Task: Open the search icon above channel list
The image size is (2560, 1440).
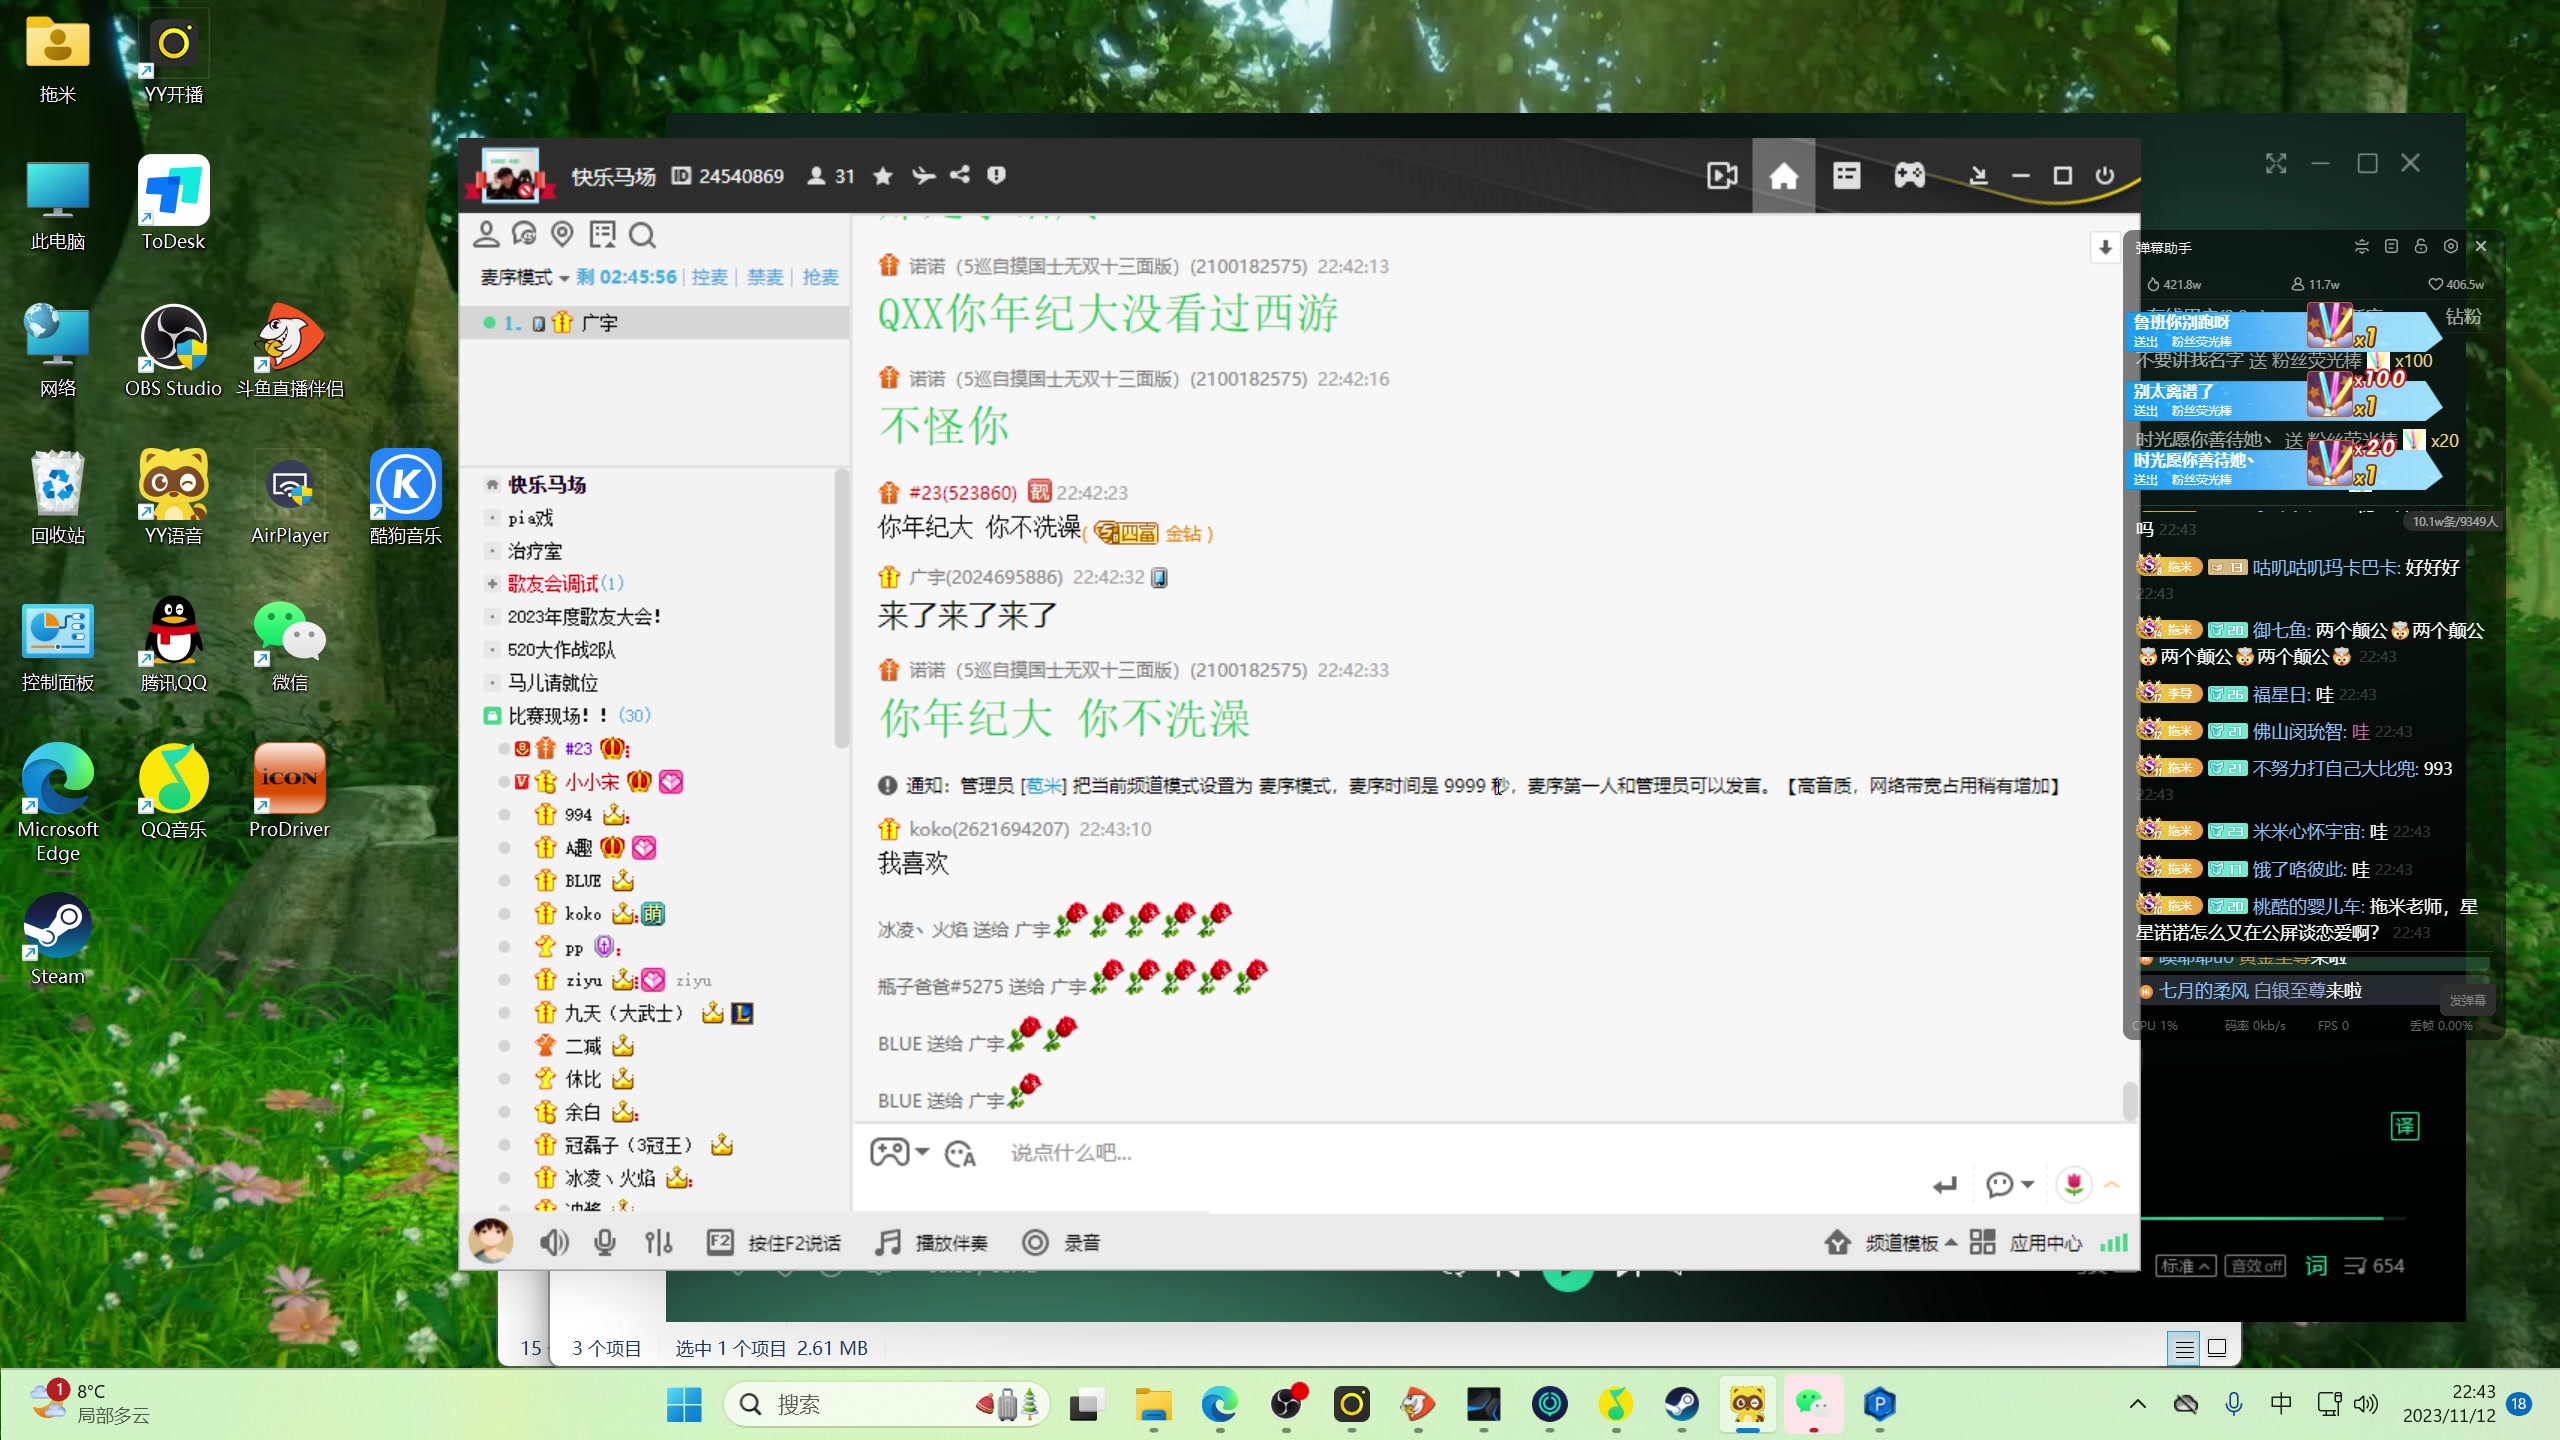Action: point(642,236)
